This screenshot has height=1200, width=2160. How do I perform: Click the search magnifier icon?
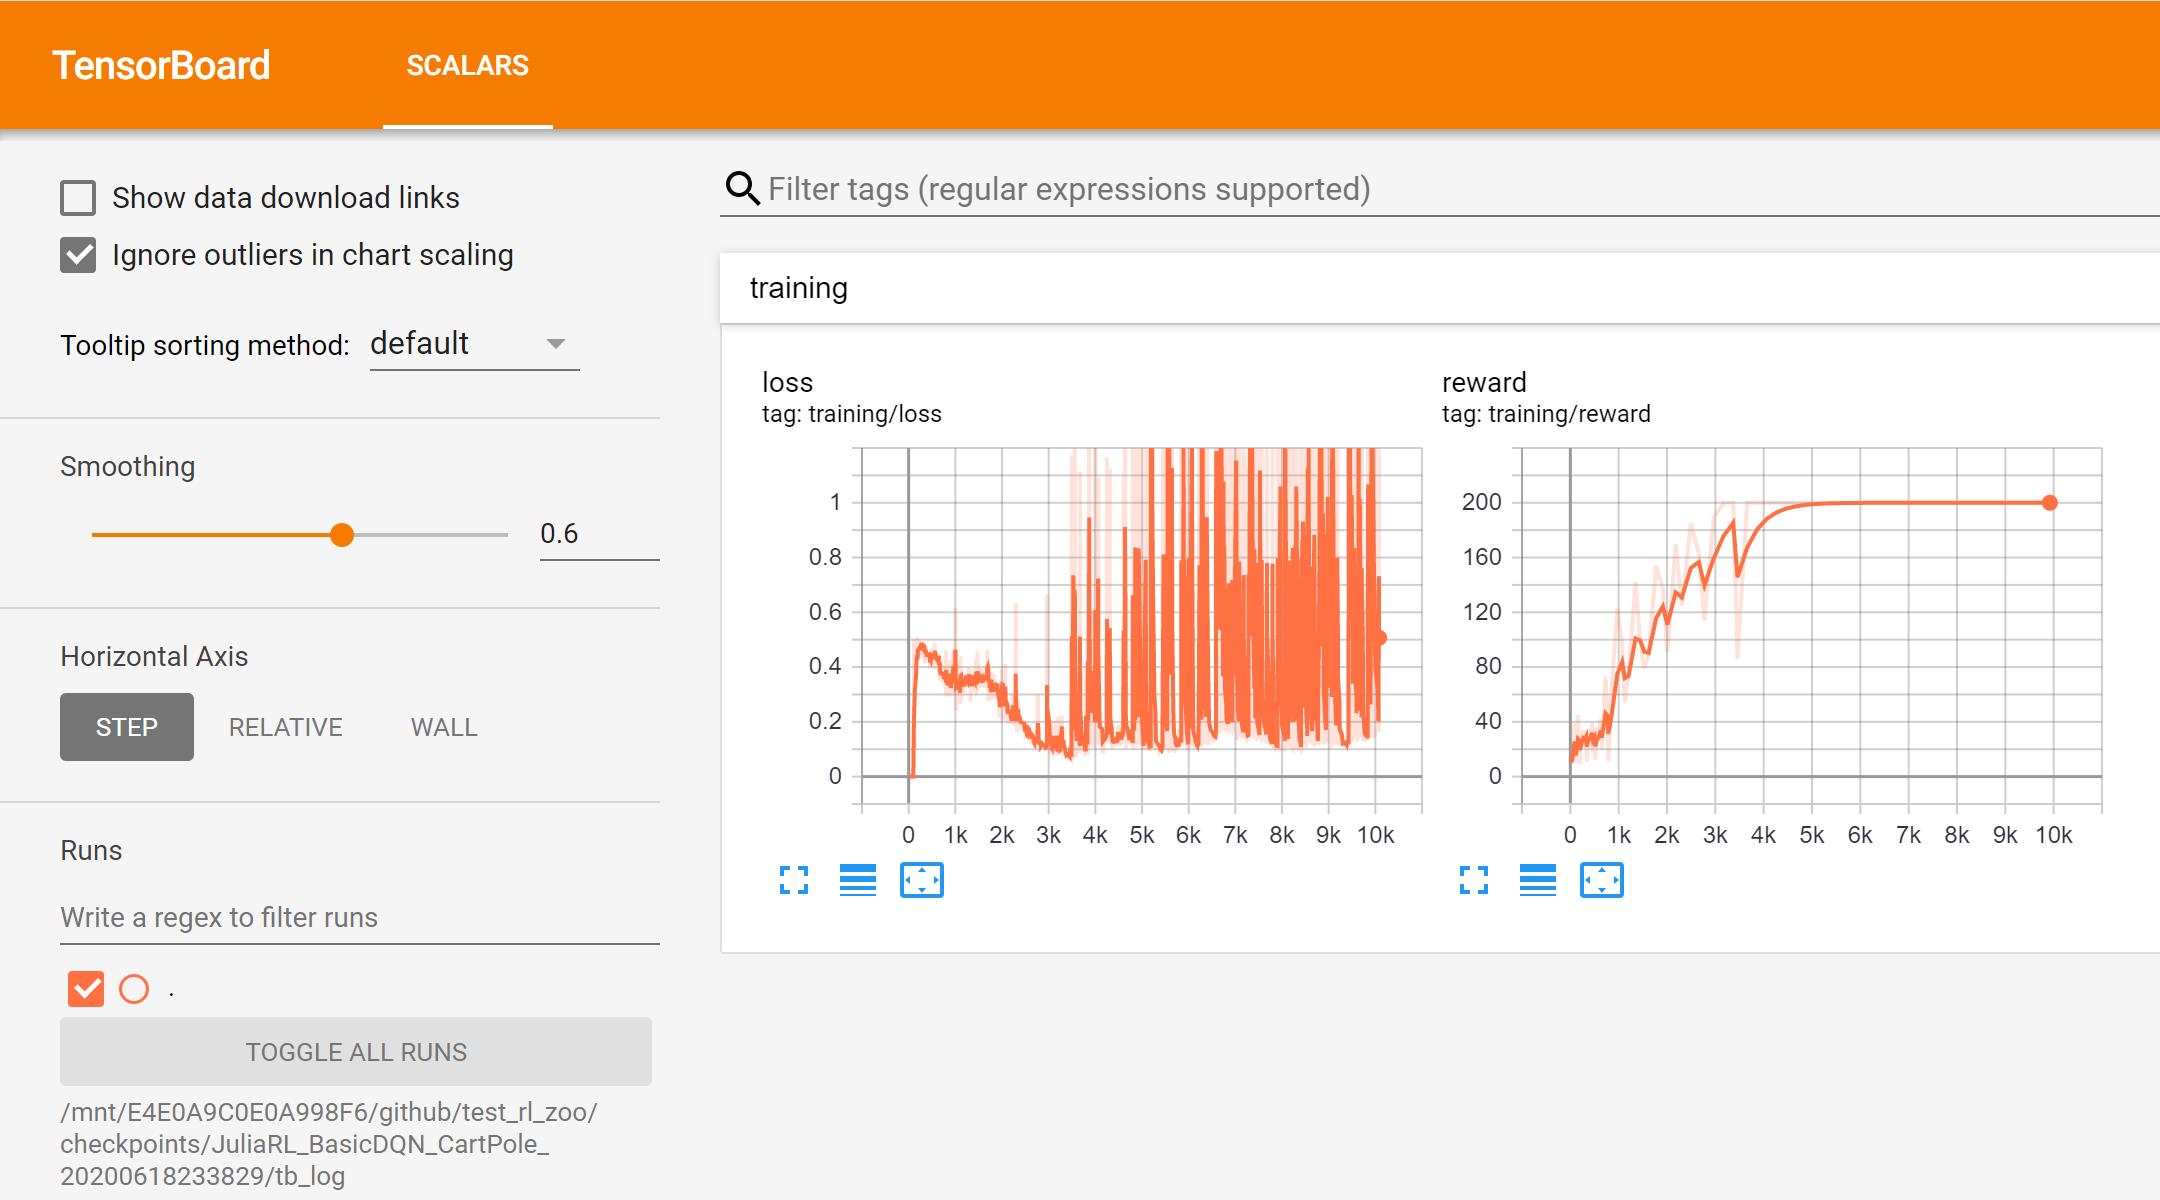coord(742,188)
